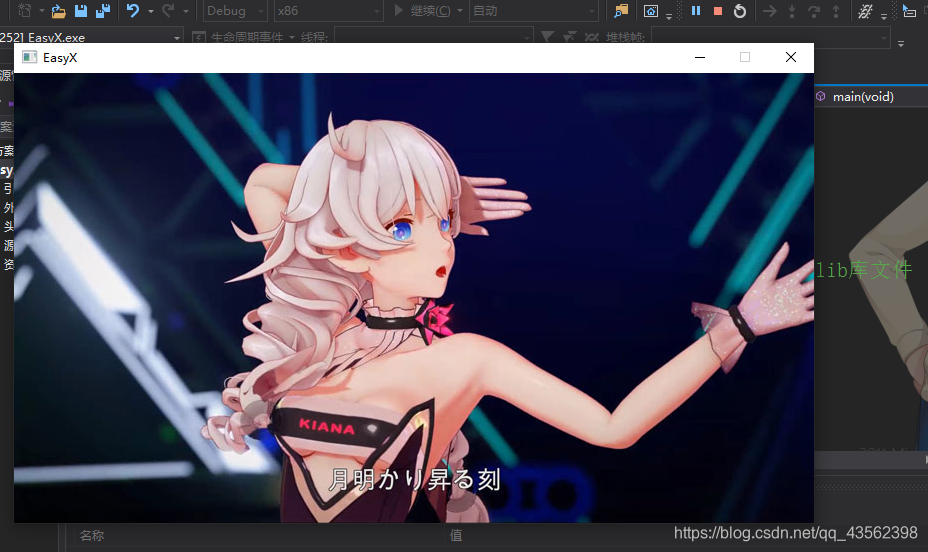
Task: Click the zigzag thread toggle icon beside the funnels
Action: (x=591, y=37)
